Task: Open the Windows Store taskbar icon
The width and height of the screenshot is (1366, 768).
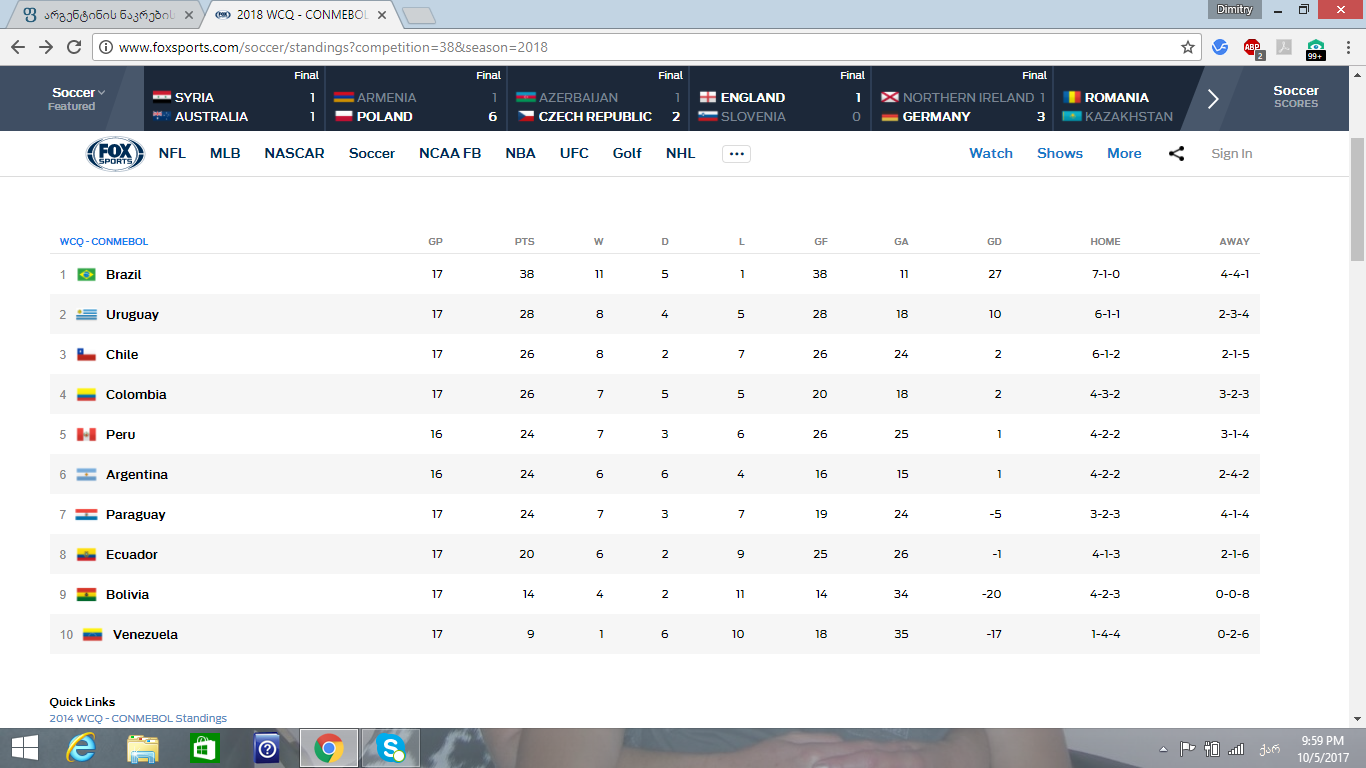Action: pos(205,748)
